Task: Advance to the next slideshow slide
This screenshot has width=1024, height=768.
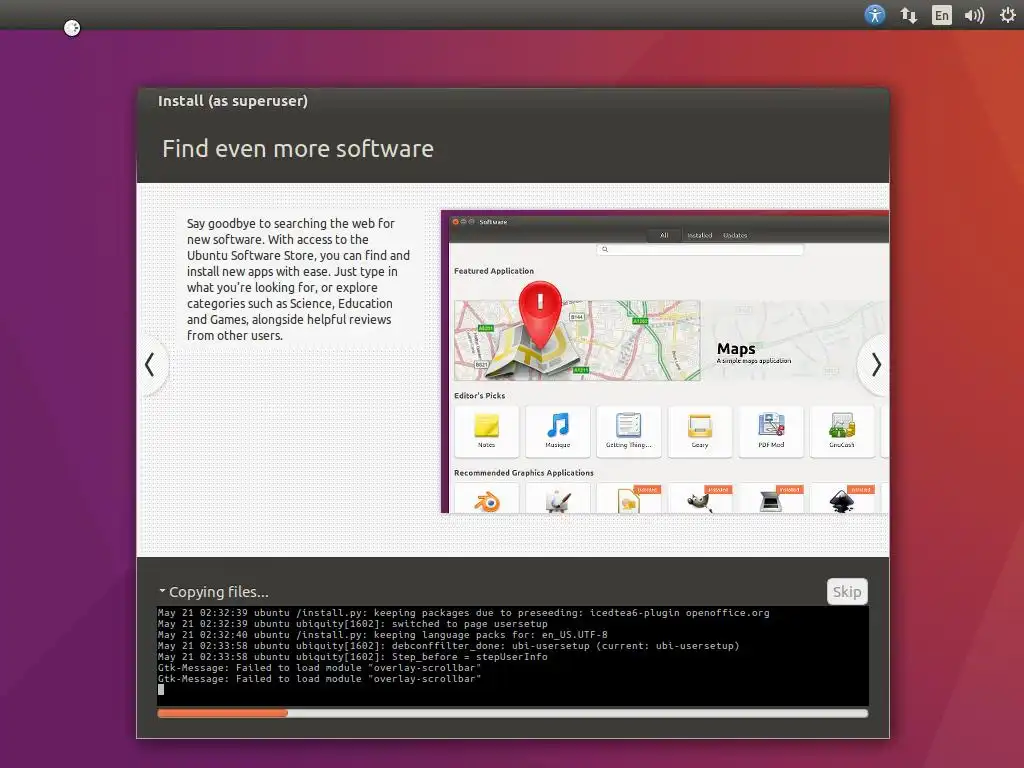Action: [876, 364]
